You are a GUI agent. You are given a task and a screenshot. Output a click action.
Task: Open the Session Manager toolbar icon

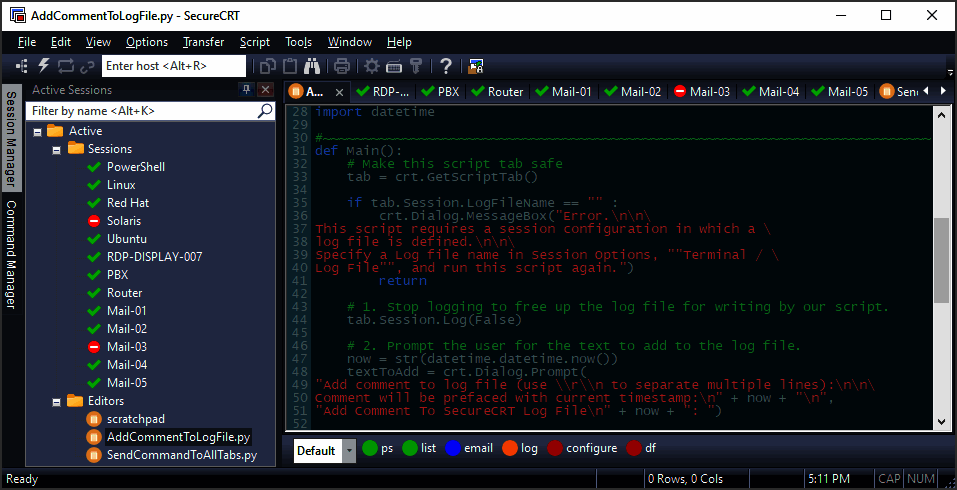22,66
